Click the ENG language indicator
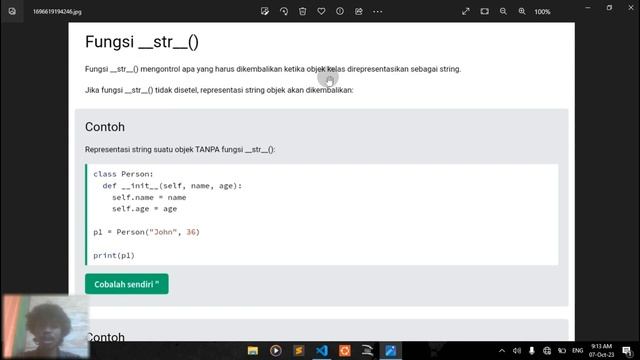The width and height of the screenshot is (640, 360). [578, 351]
